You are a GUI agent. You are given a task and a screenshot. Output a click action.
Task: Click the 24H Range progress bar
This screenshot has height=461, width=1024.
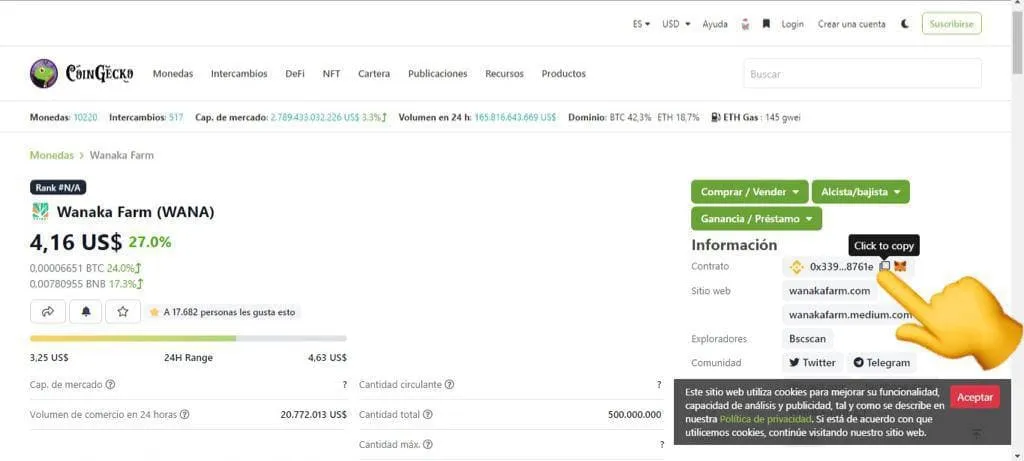(x=188, y=338)
